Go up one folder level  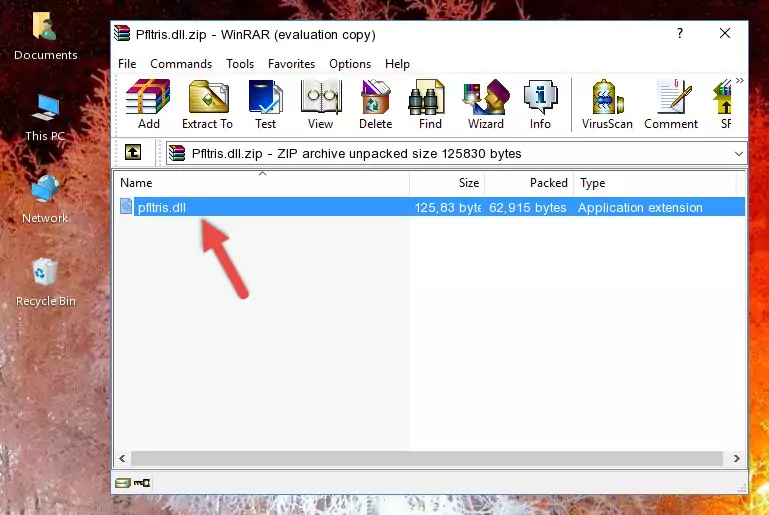coord(133,153)
